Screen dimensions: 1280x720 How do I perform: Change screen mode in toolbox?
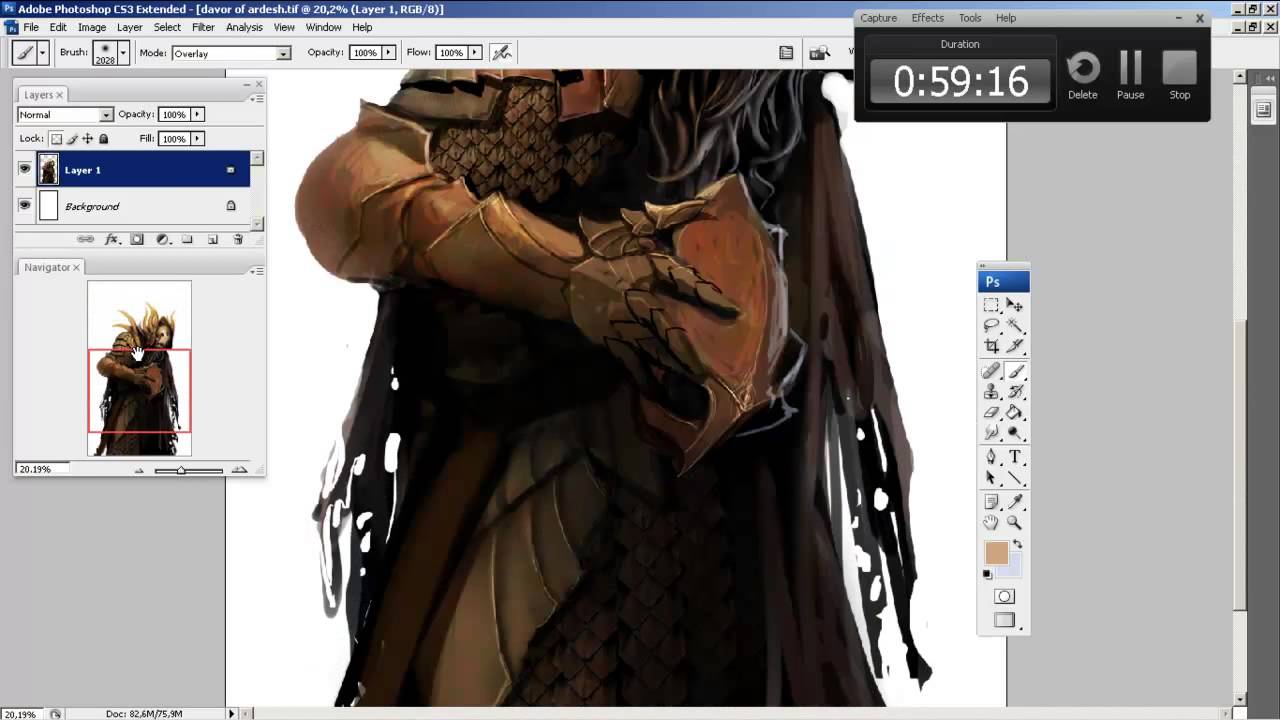click(x=1004, y=621)
